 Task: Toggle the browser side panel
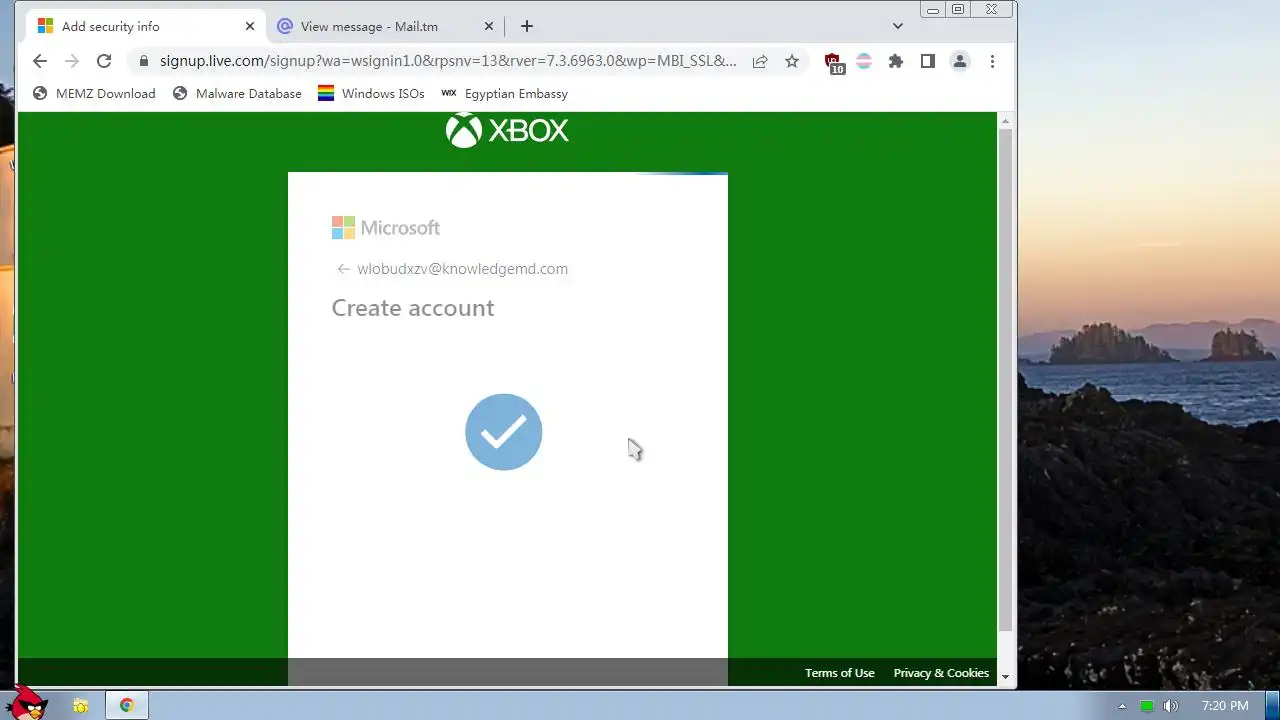click(928, 61)
